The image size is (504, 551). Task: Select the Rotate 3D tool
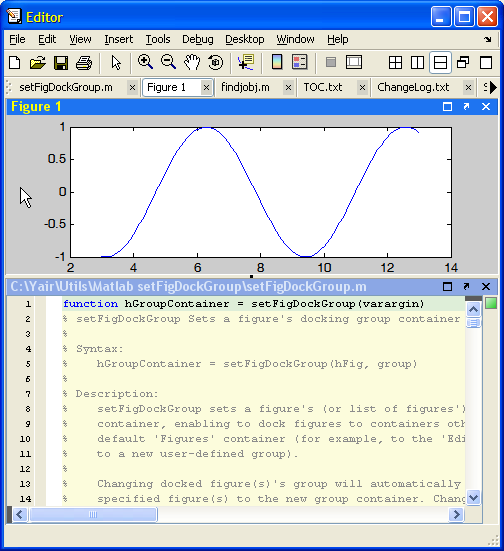(x=215, y=63)
